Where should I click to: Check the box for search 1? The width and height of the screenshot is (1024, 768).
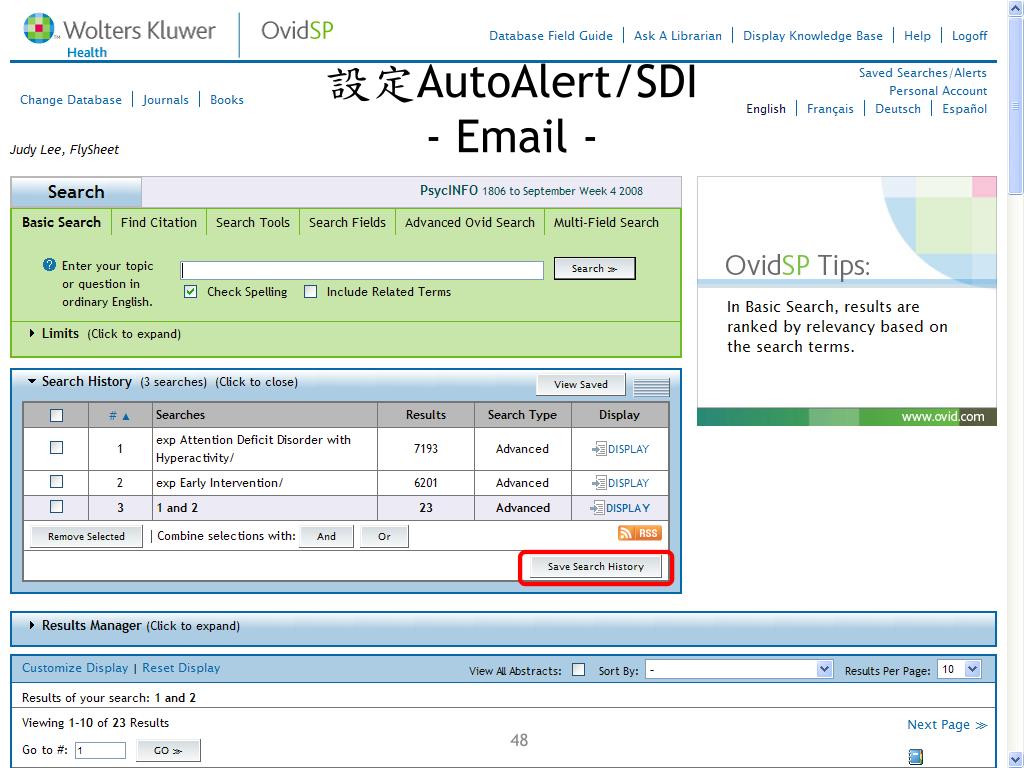click(57, 447)
